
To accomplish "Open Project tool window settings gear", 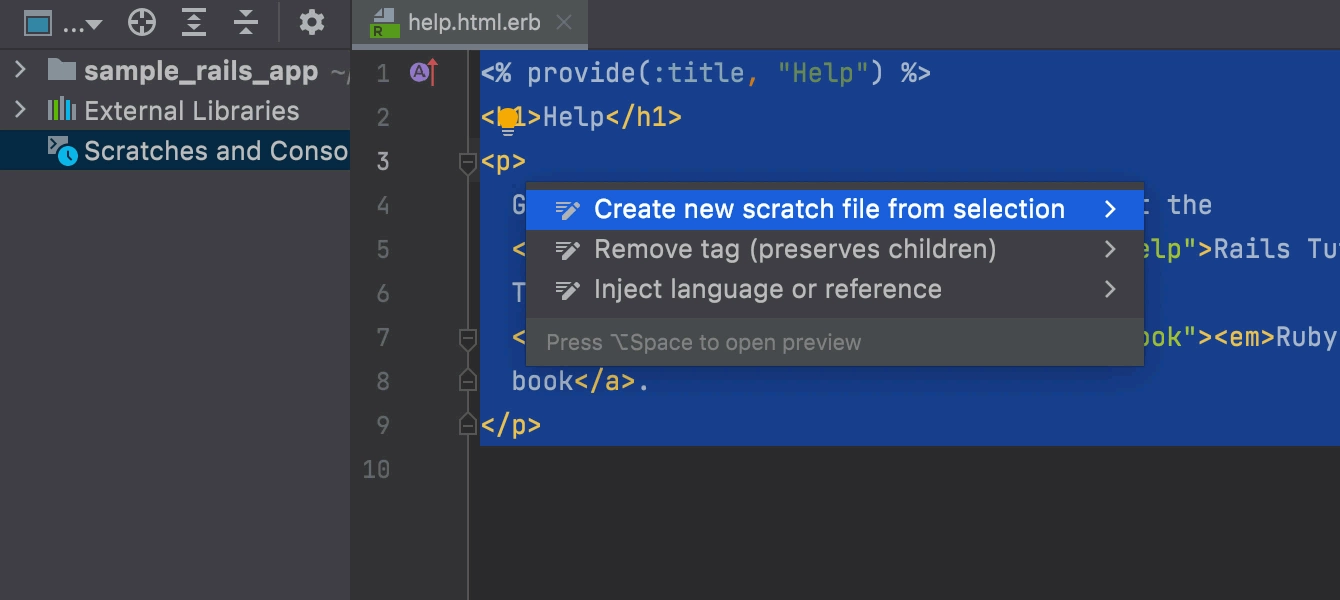I will click(312, 22).
